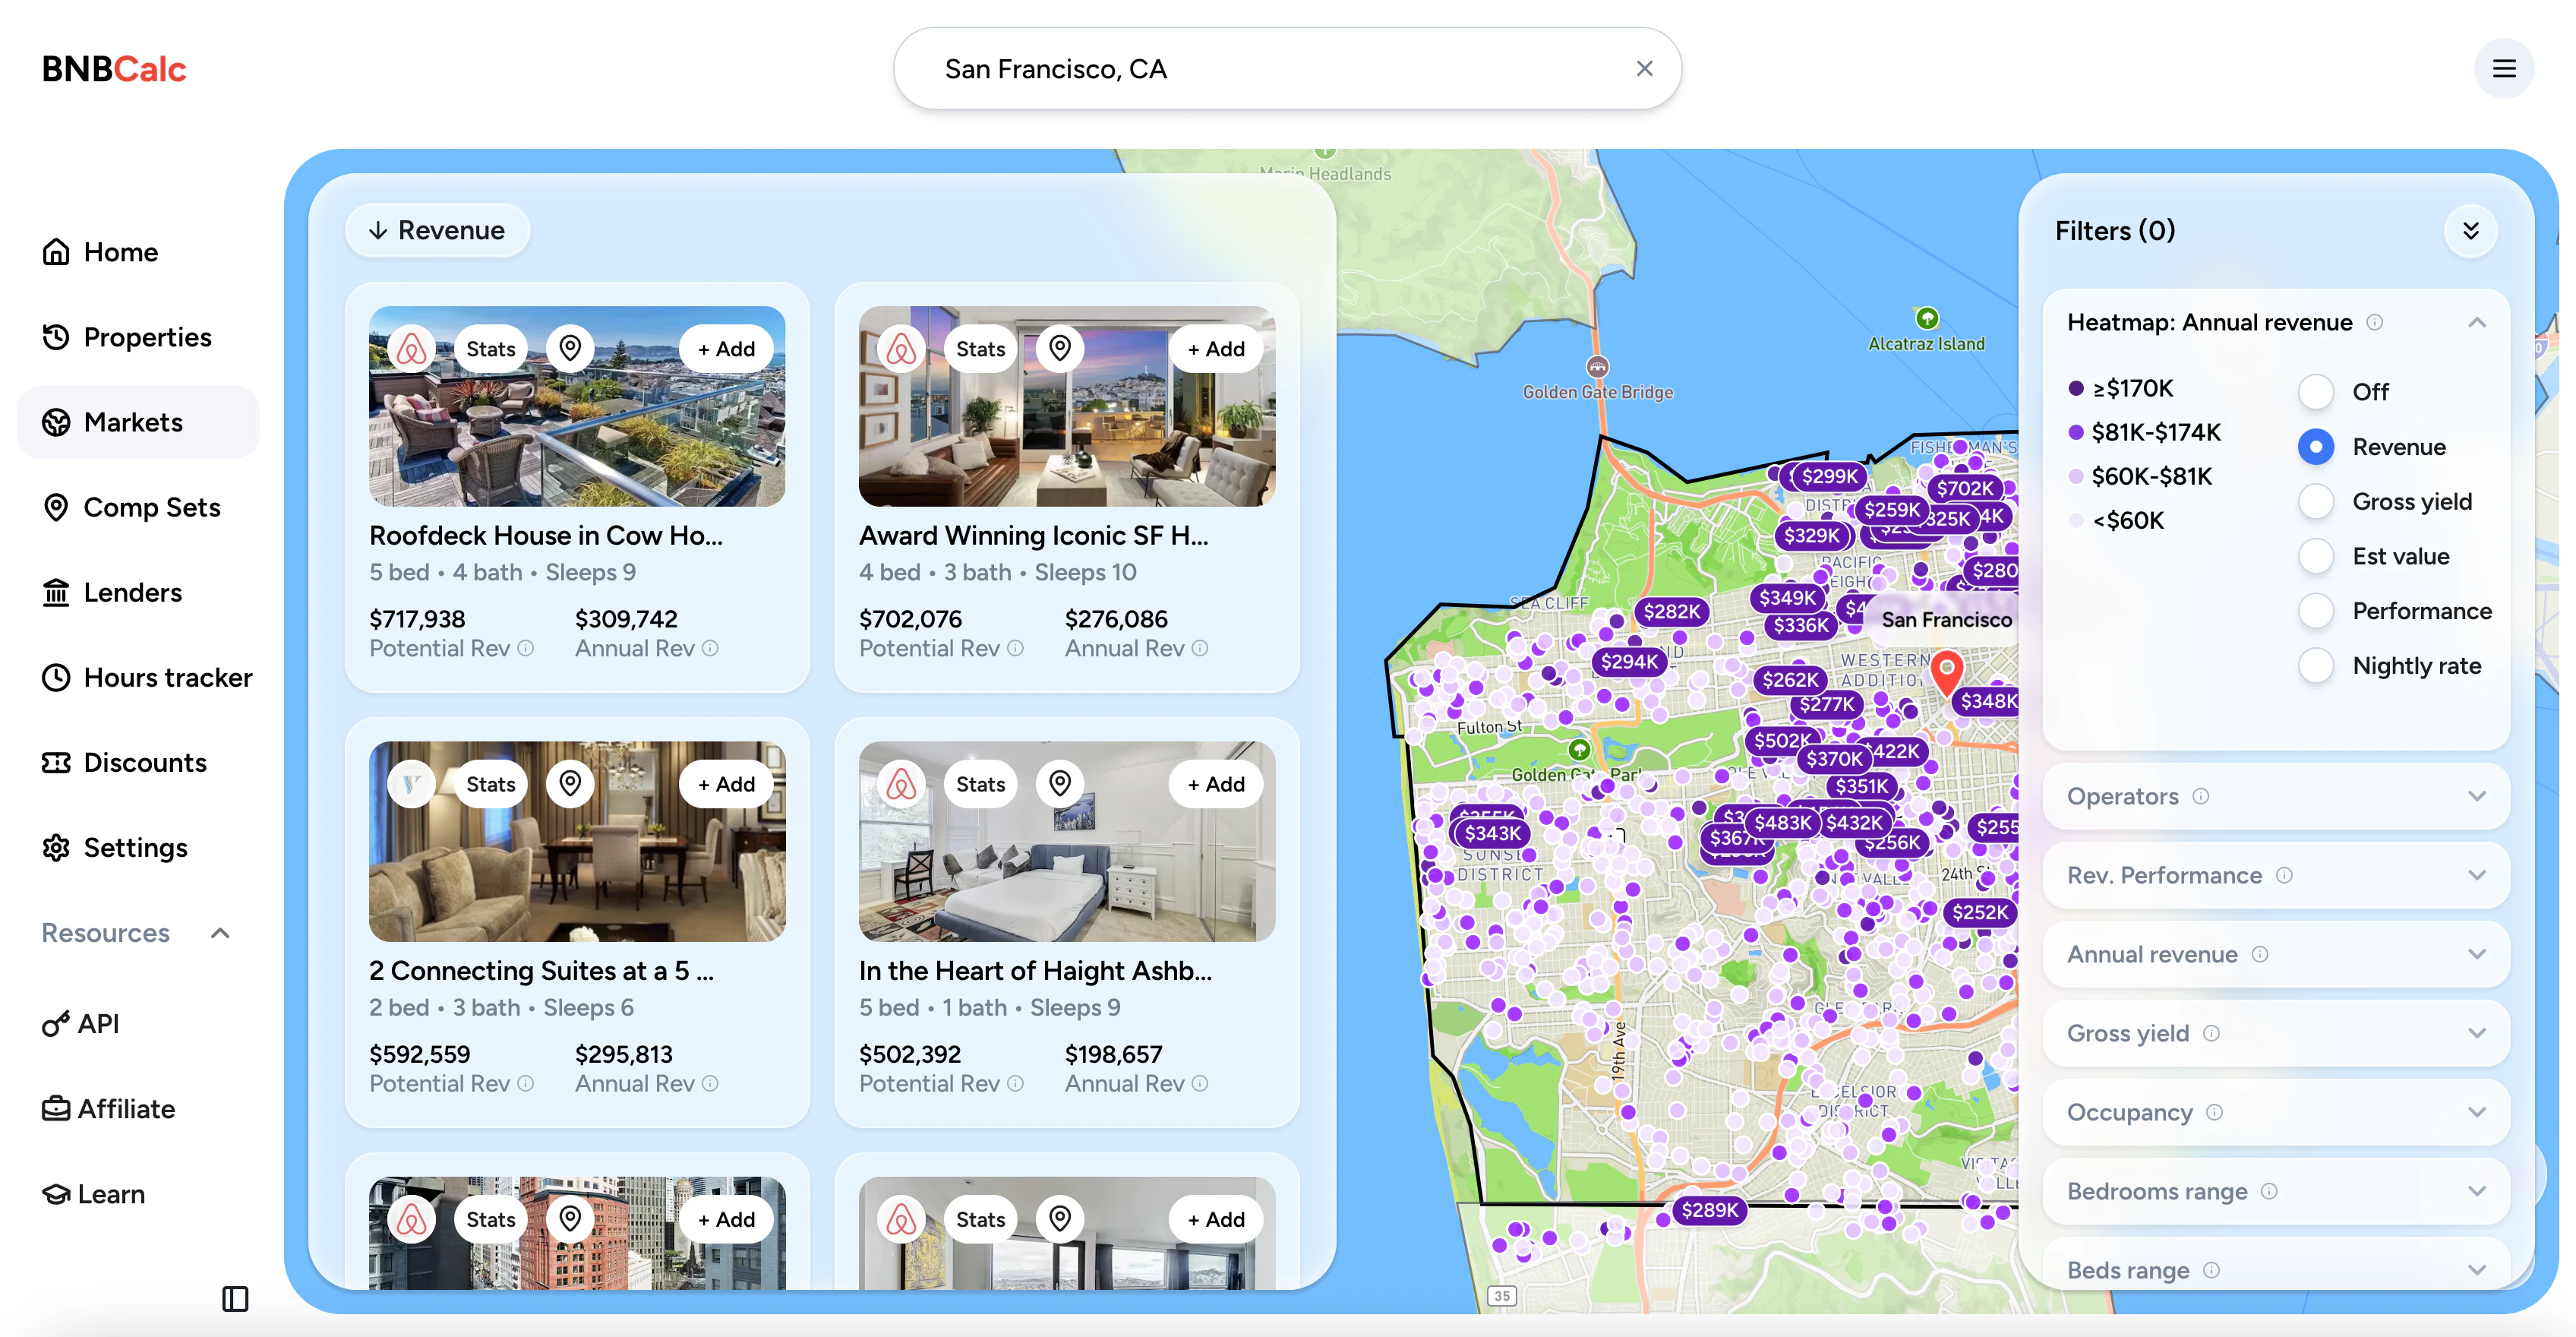Select the Gross yield heatmap option

click(x=2316, y=501)
